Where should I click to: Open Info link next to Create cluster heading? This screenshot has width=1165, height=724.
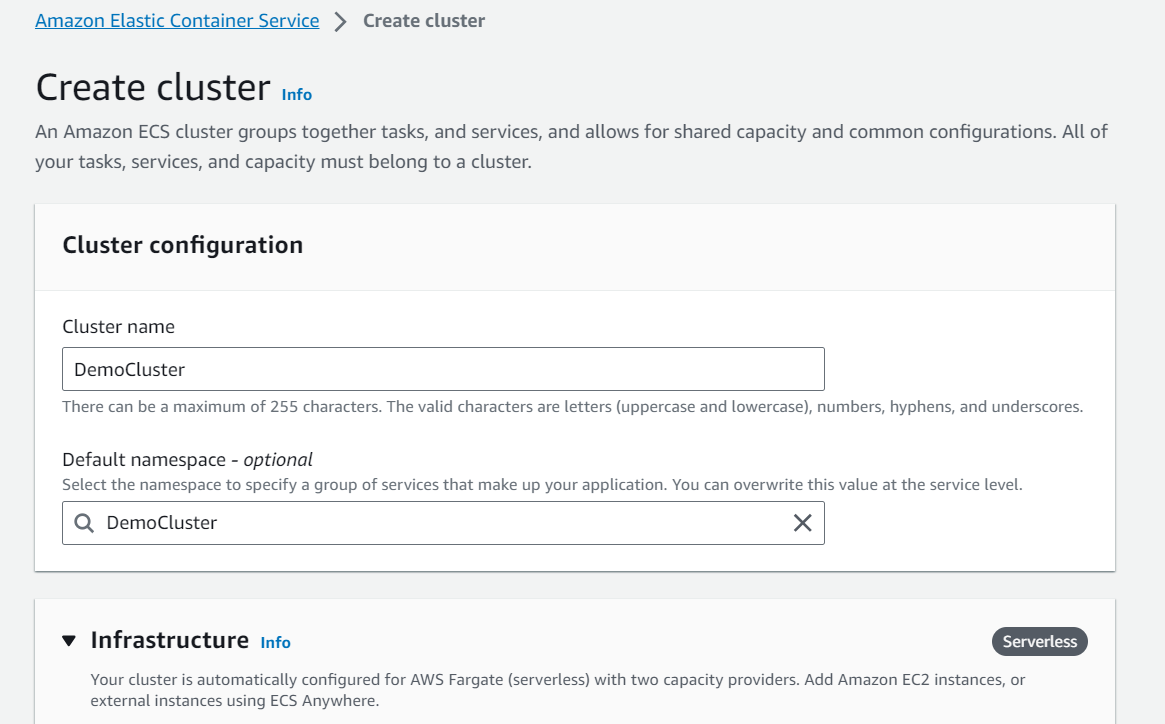296,94
